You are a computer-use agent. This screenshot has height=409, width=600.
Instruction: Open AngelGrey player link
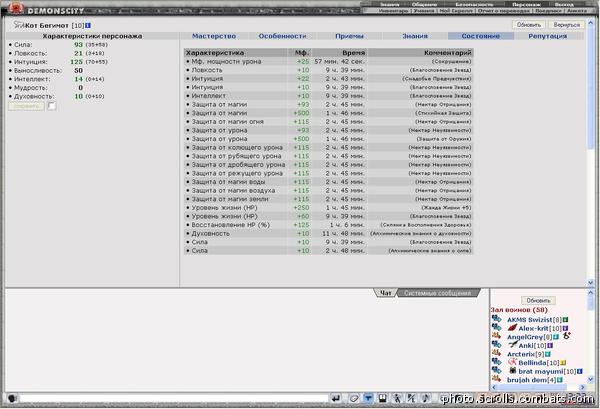(x=525, y=337)
